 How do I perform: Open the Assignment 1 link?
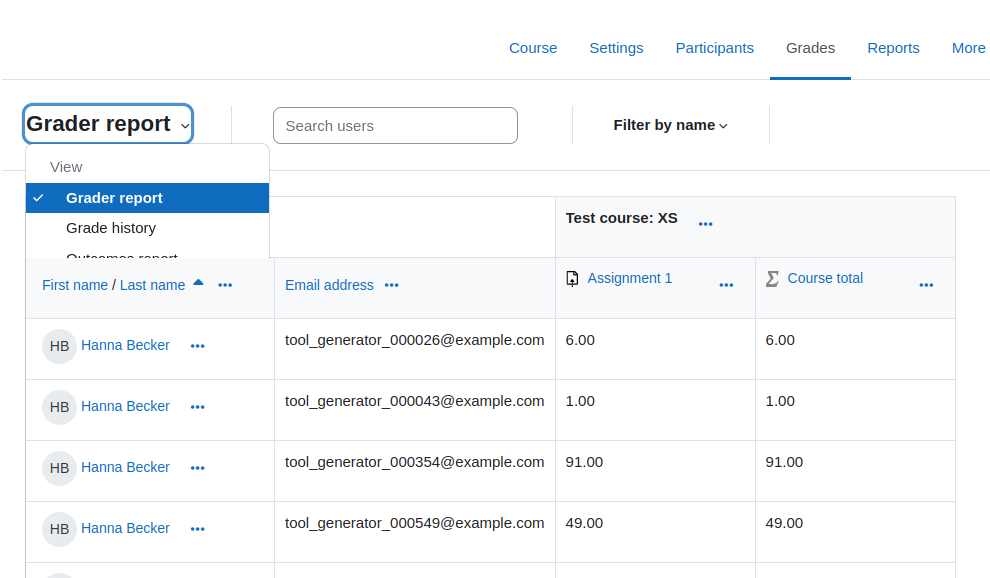[629, 279]
